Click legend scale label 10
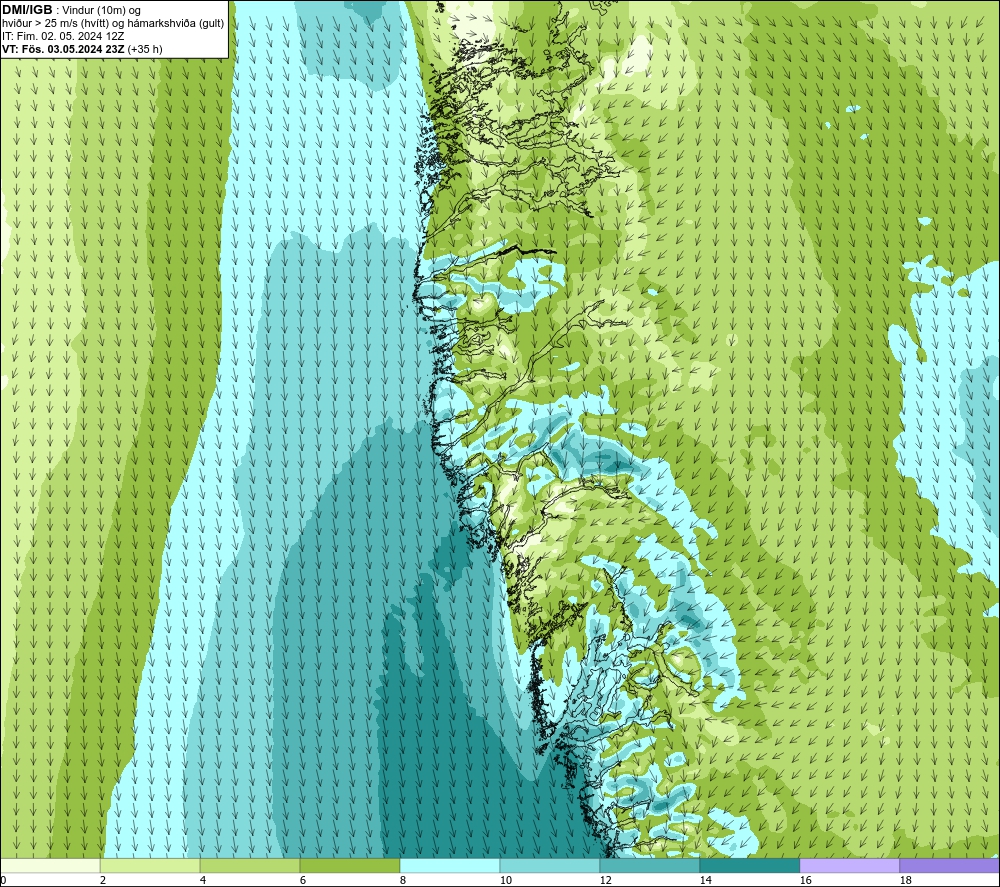The height and width of the screenshot is (887, 1000). [x=505, y=880]
